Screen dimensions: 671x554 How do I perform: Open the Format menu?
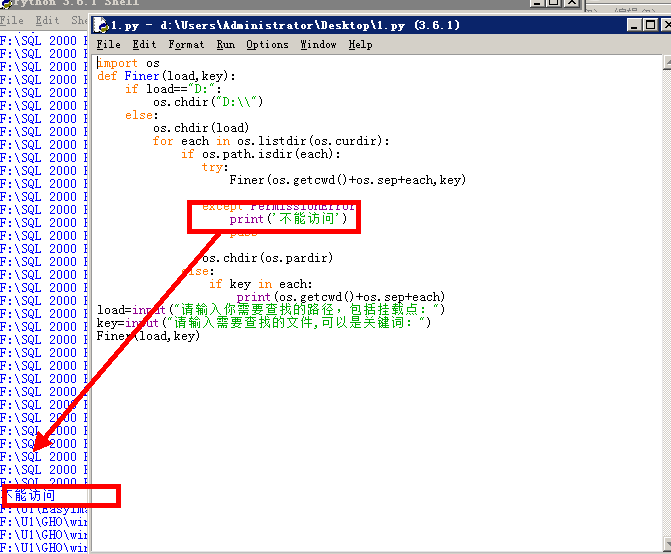pyautogui.click(x=186, y=44)
